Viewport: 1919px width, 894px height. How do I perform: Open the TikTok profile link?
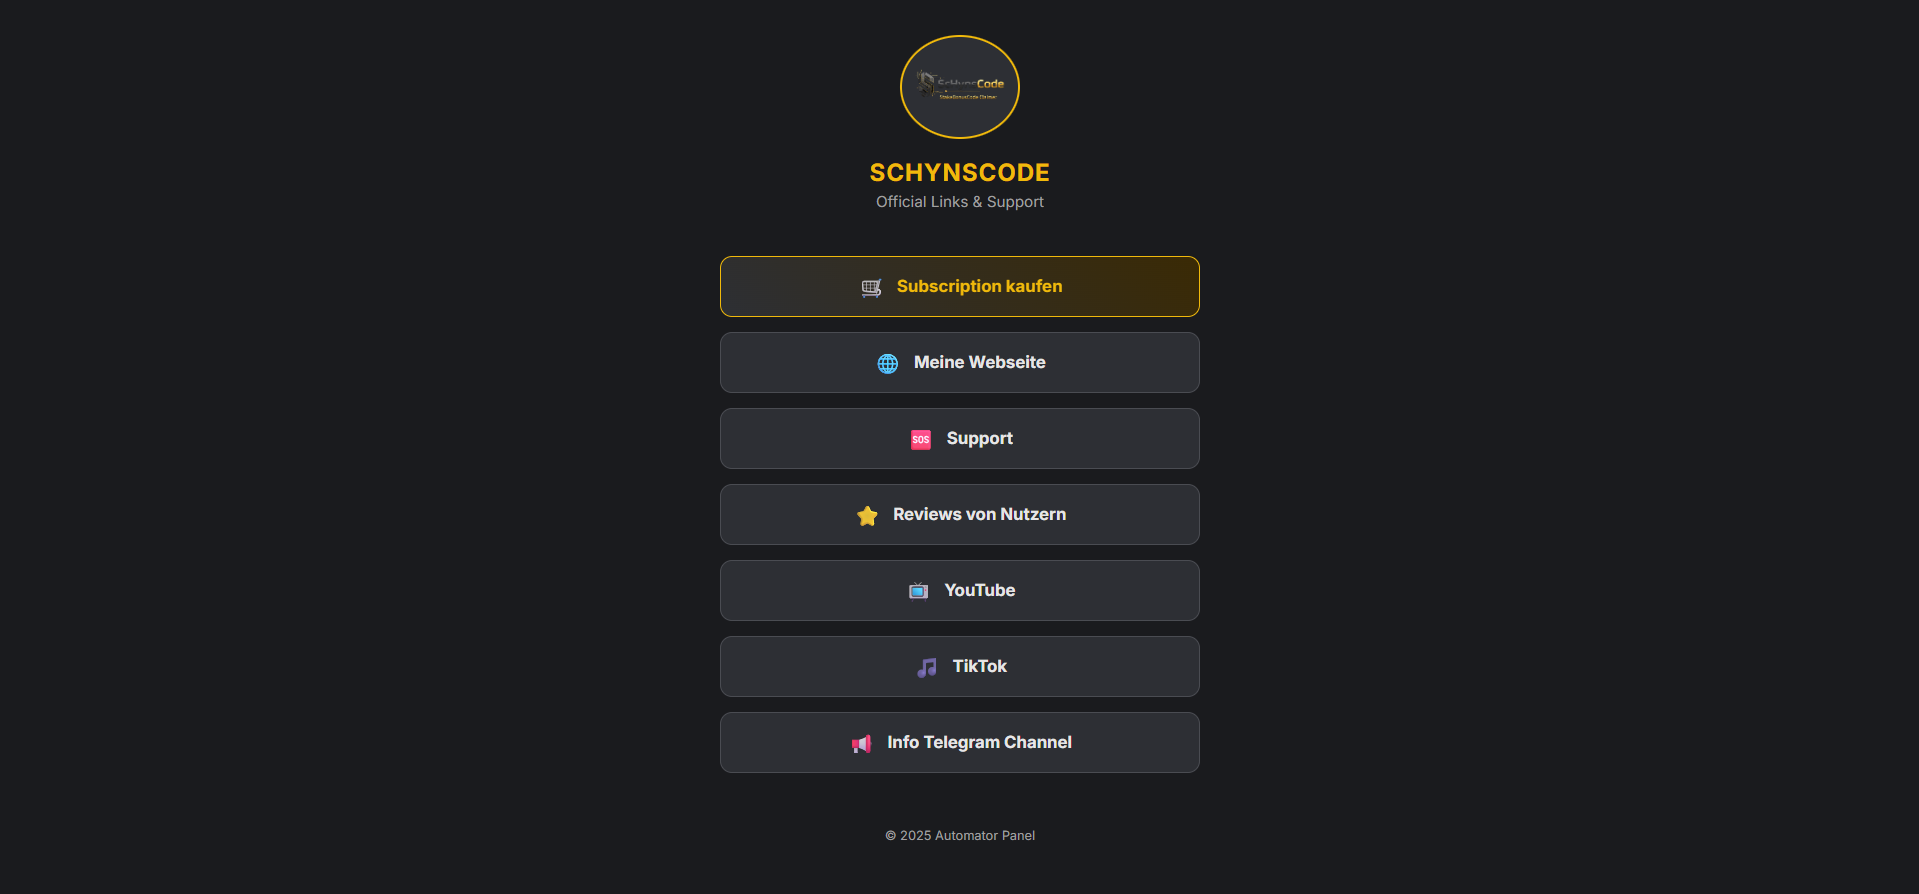point(959,666)
